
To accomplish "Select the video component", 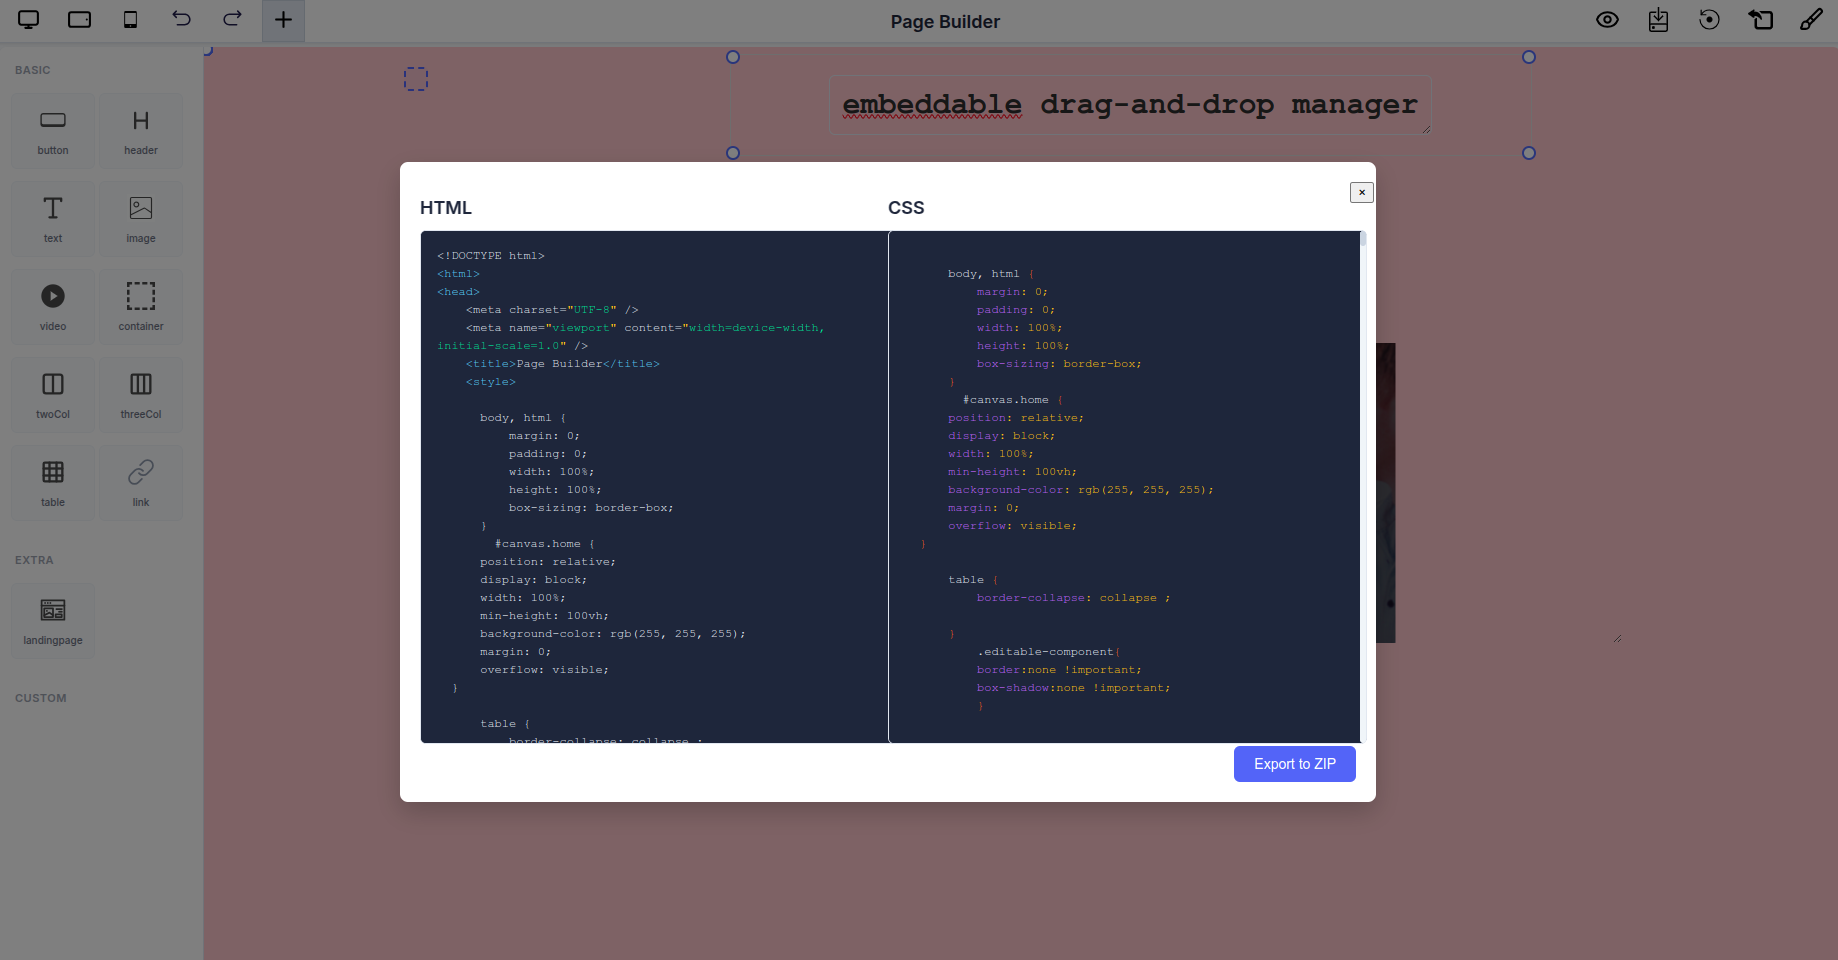I will point(52,306).
